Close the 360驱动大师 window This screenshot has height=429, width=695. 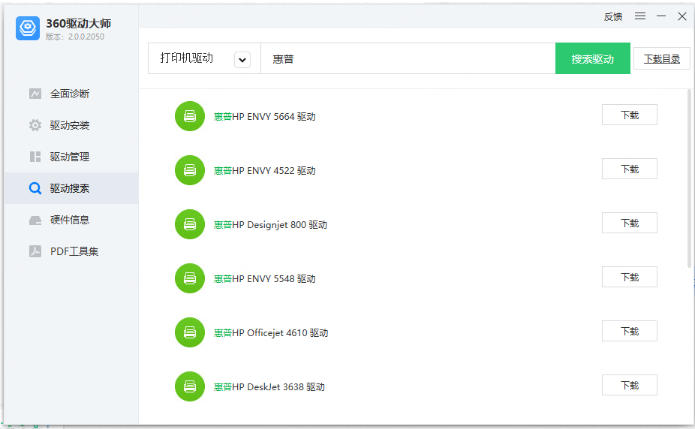[x=682, y=16]
